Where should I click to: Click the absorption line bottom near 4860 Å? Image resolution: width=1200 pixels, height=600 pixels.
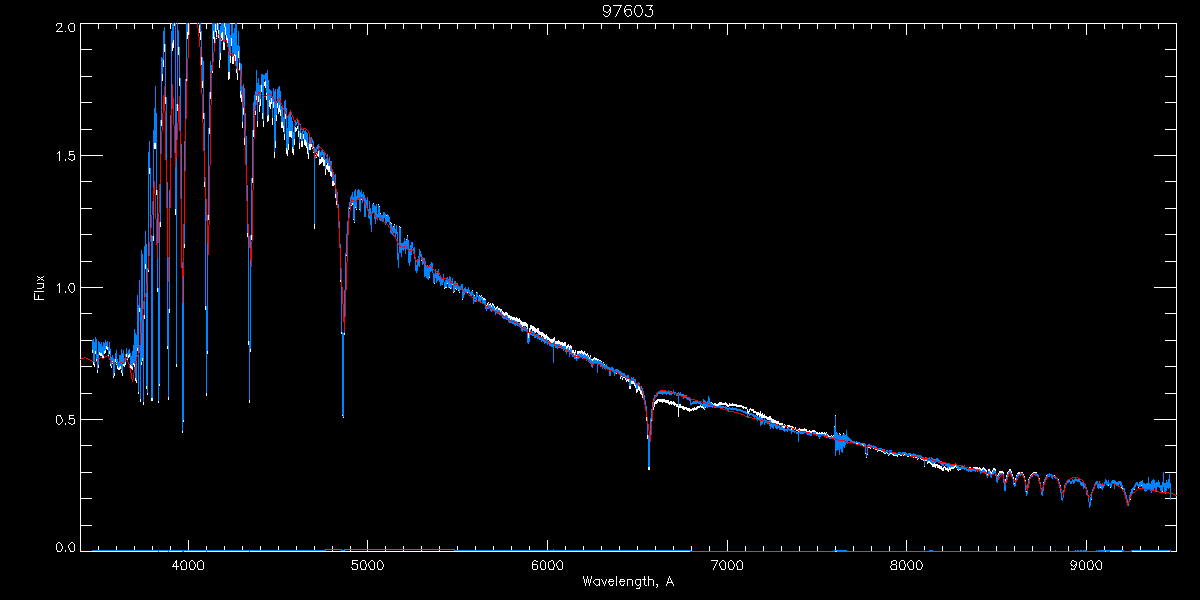coord(343,416)
